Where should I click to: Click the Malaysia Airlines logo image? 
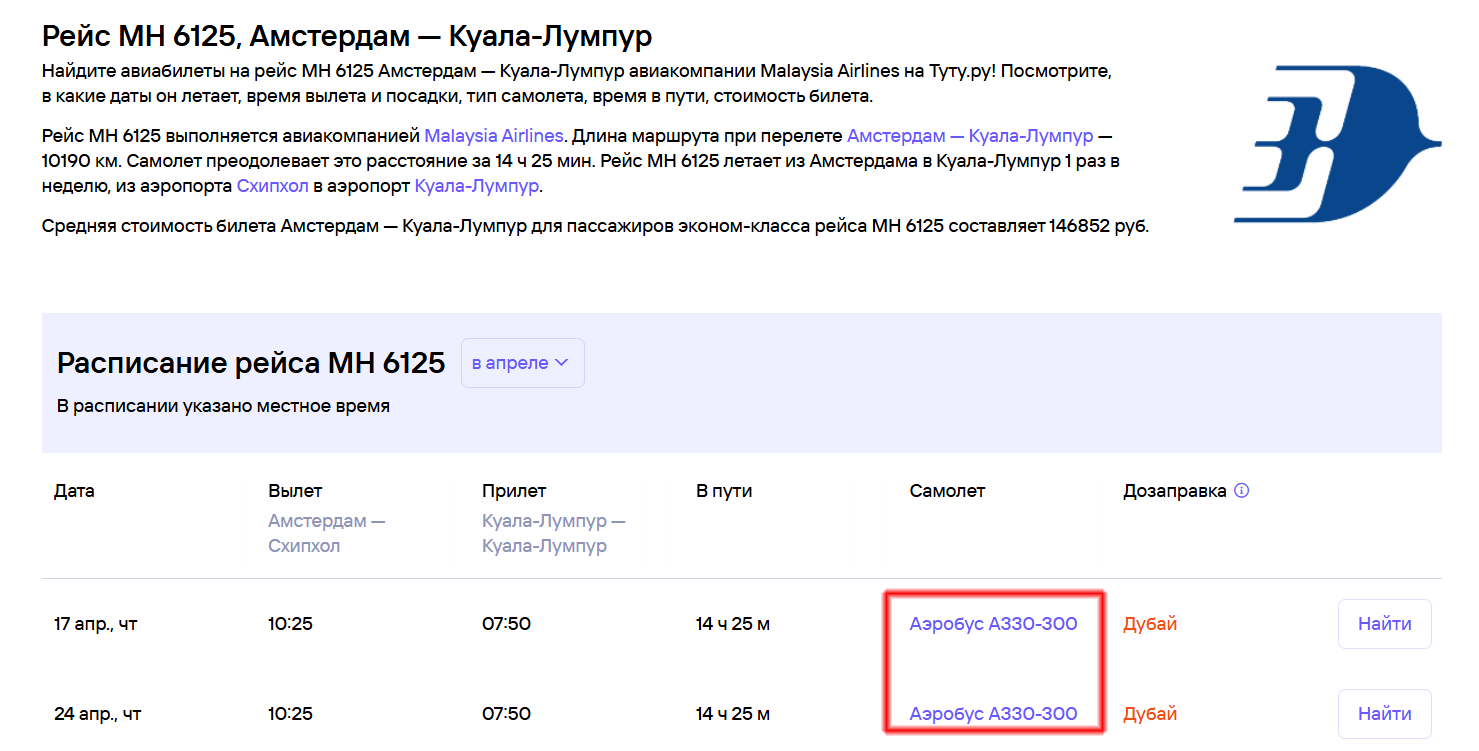tap(1337, 143)
